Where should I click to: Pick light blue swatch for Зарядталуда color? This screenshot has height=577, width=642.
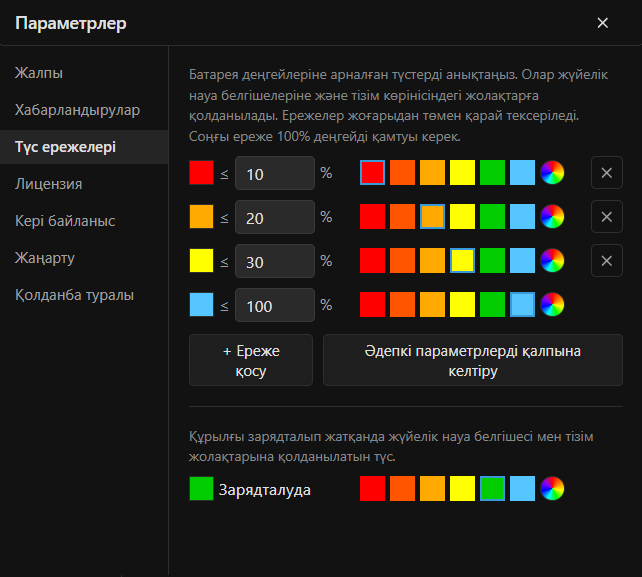coord(522,489)
